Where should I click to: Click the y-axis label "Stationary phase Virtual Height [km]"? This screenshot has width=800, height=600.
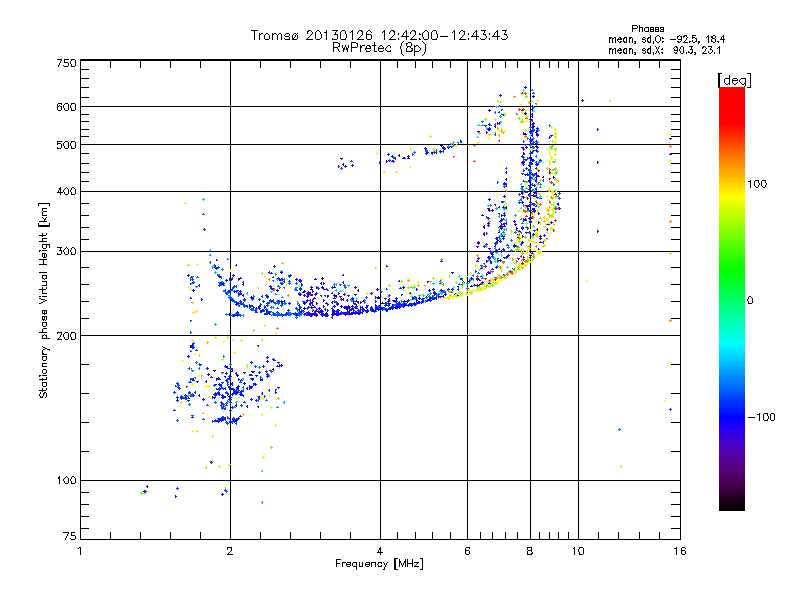point(44,300)
